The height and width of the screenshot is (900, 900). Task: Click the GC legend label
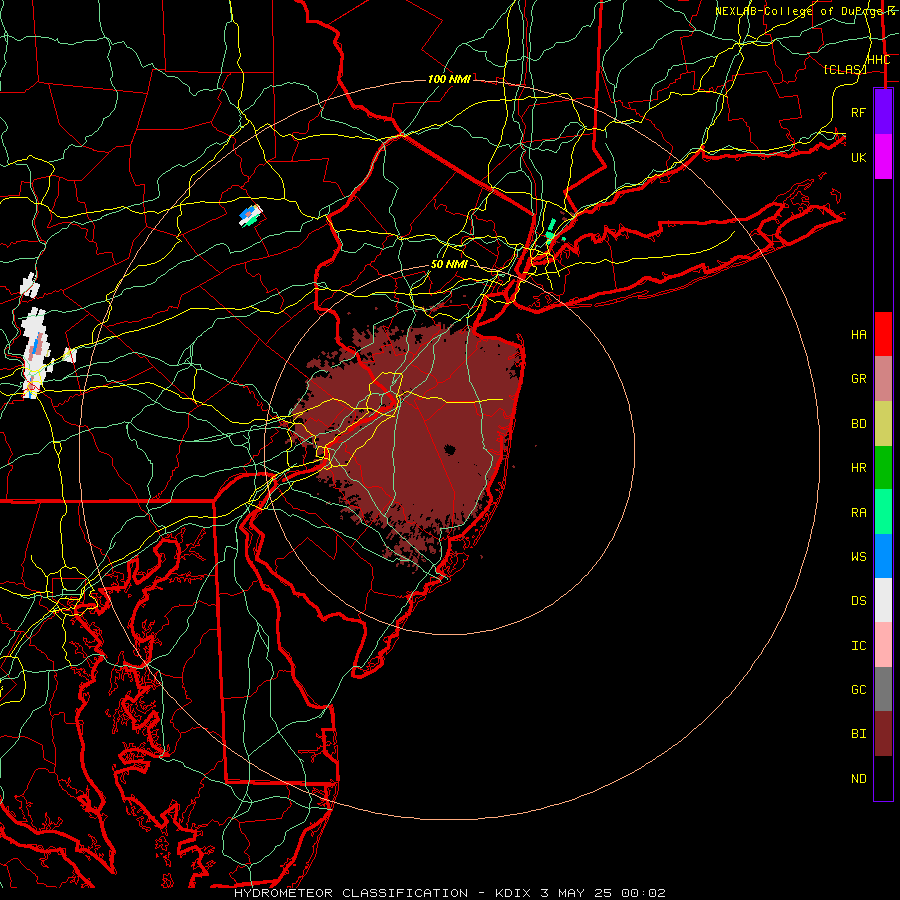[859, 690]
